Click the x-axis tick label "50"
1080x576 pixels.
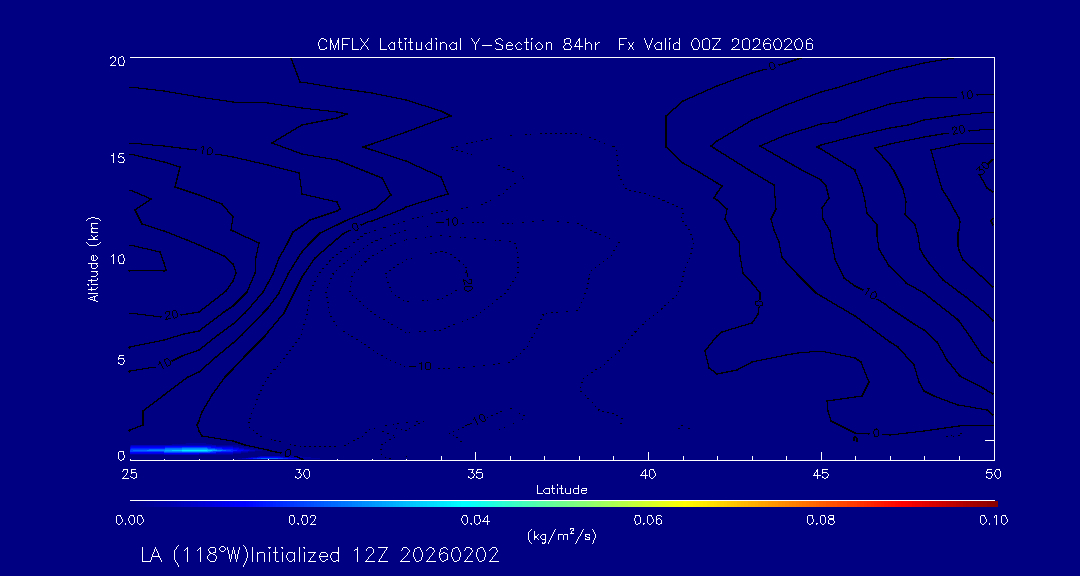coord(994,474)
